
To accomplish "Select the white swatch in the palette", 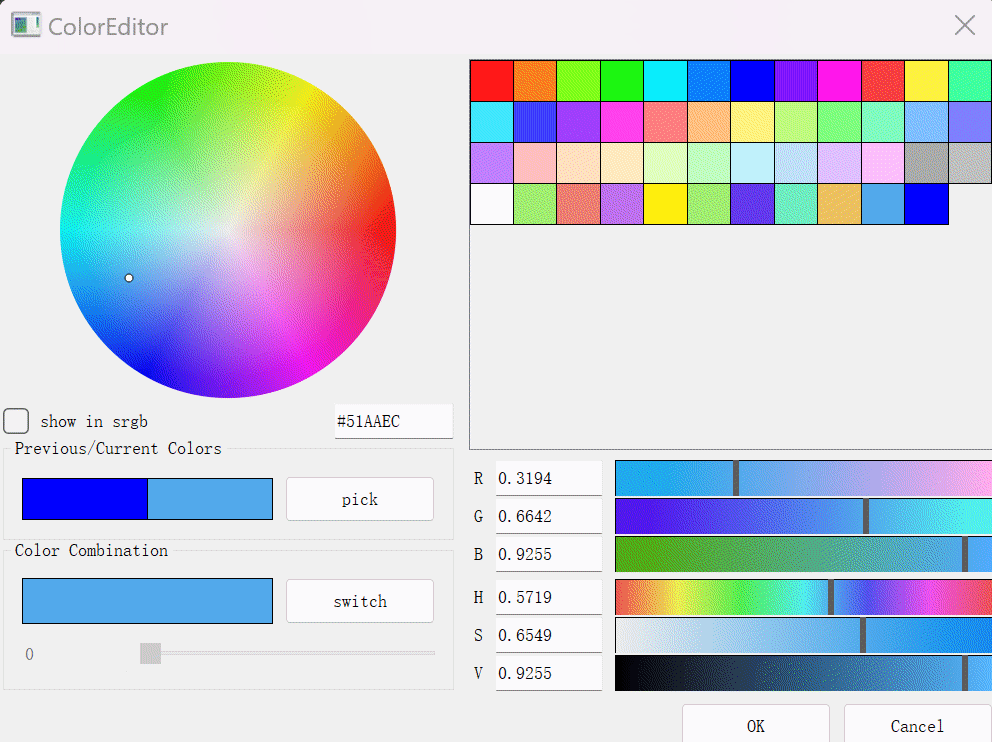I will click(x=492, y=204).
